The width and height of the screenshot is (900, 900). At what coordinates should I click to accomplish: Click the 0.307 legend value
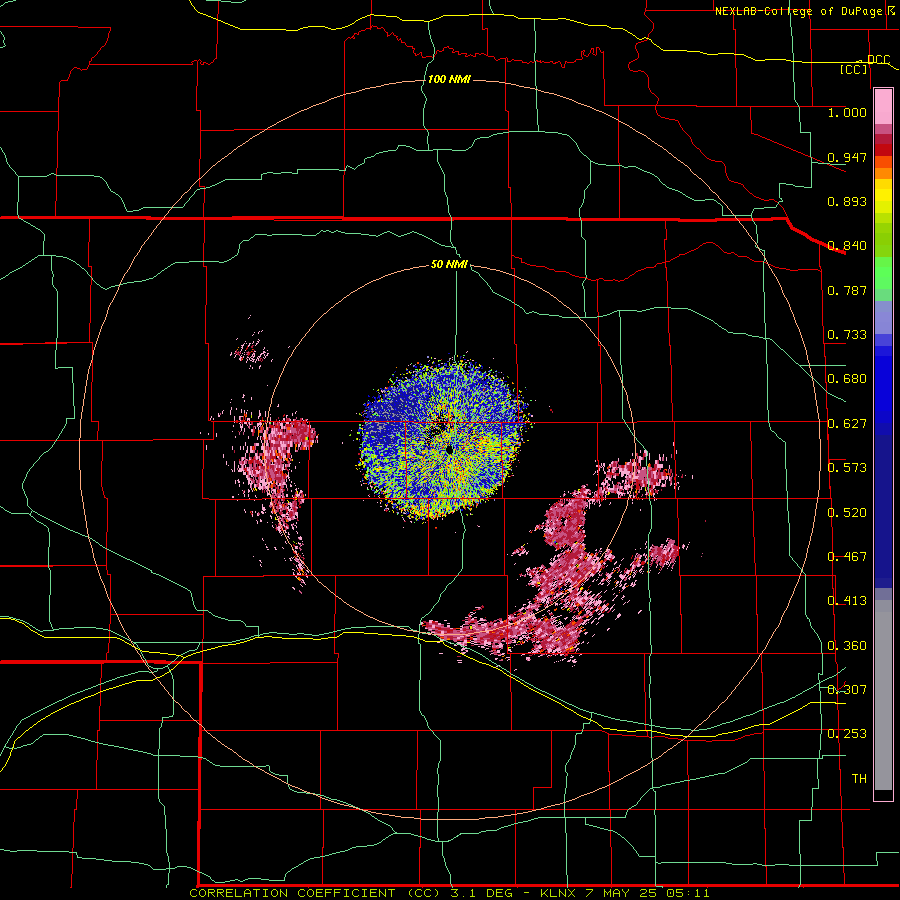point(847,690)
